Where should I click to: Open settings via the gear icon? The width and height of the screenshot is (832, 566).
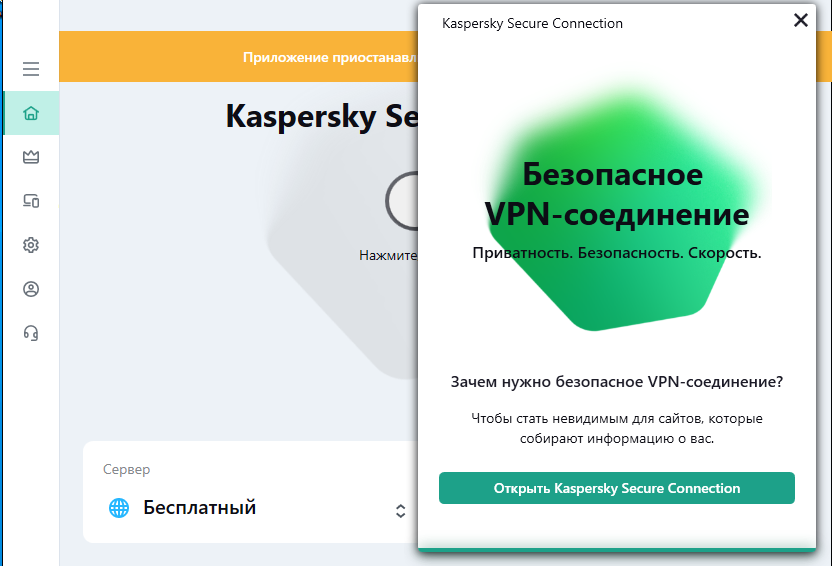[x=31, y=245]
